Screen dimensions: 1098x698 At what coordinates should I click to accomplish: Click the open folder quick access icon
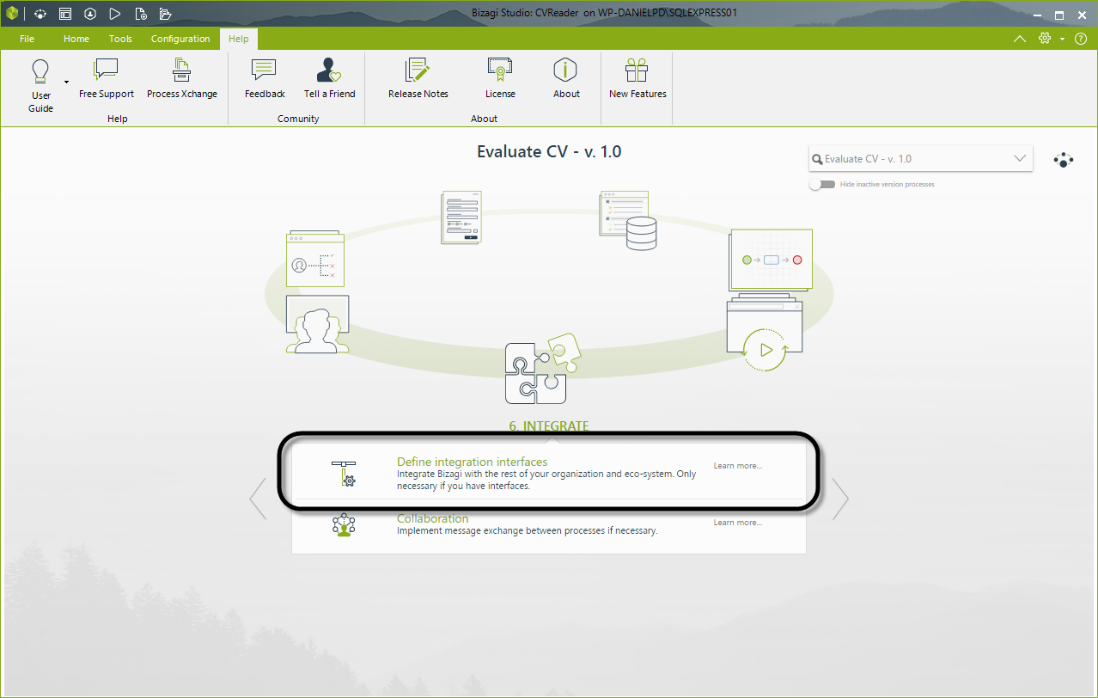pos(165,14)
